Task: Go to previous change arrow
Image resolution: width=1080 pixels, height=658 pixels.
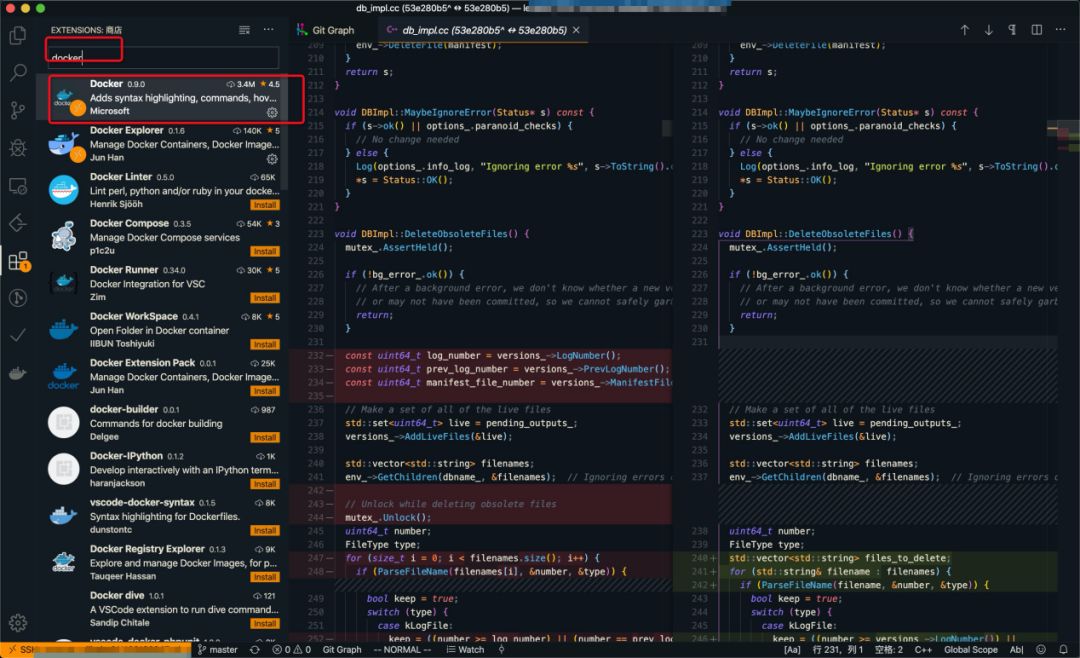Action: (x=965, y=30)
